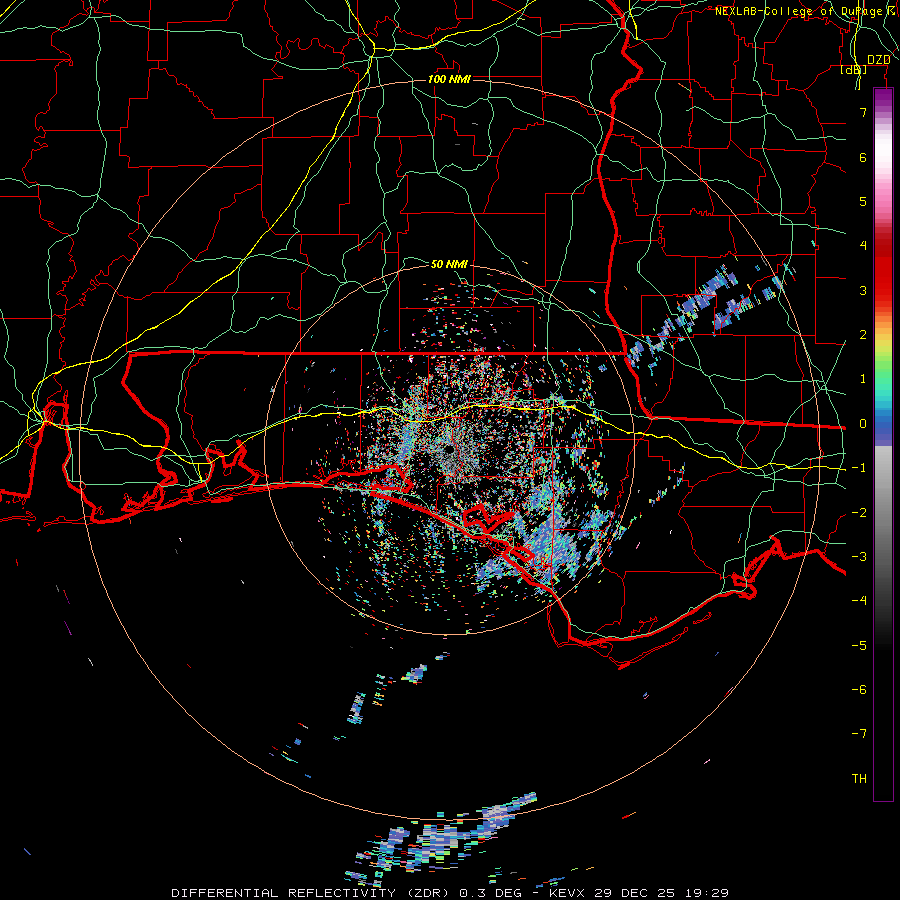Click the "KEVX" station identifier in caption
The width and height of the screenshot is (900, 900).
pyautogui.click(x=568, y=893)
